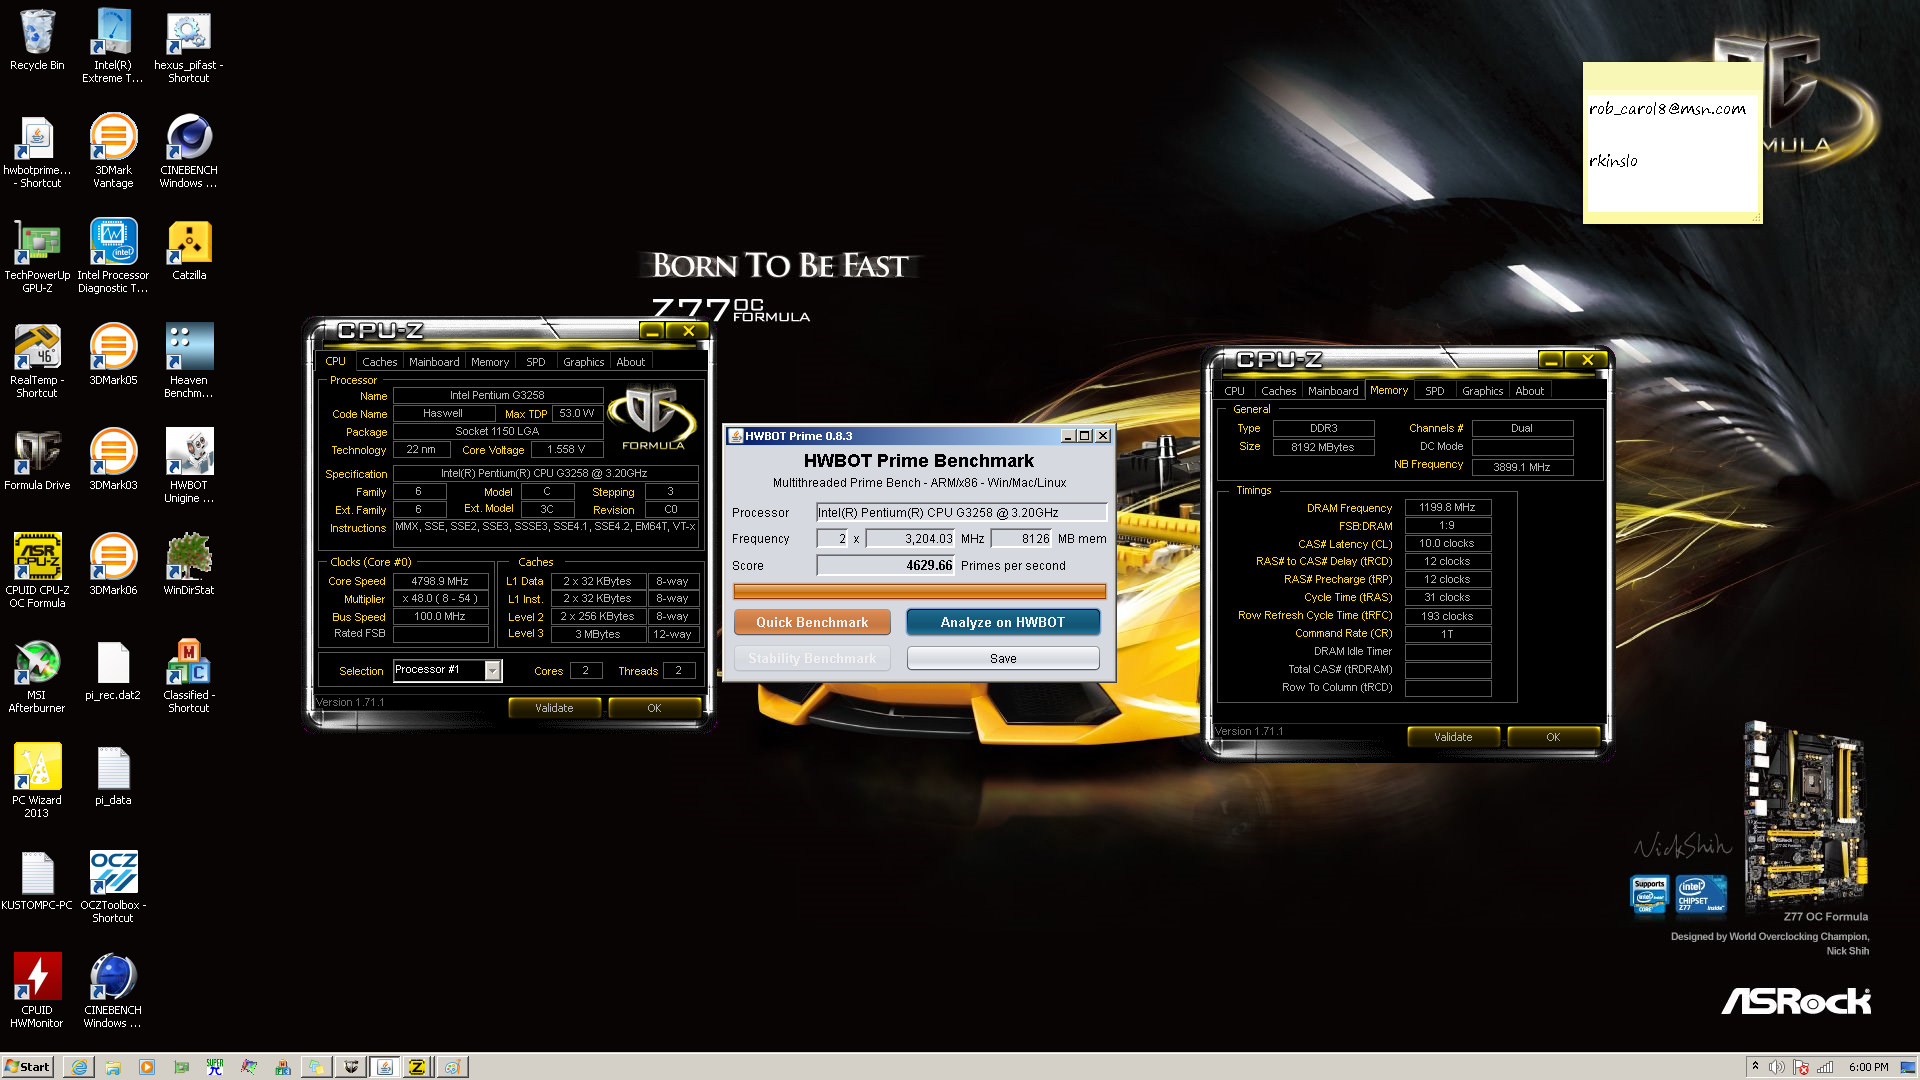Click the Show desktop button
The width and height of the screenshot is (1920, 1080).
pos(1909,1067)
